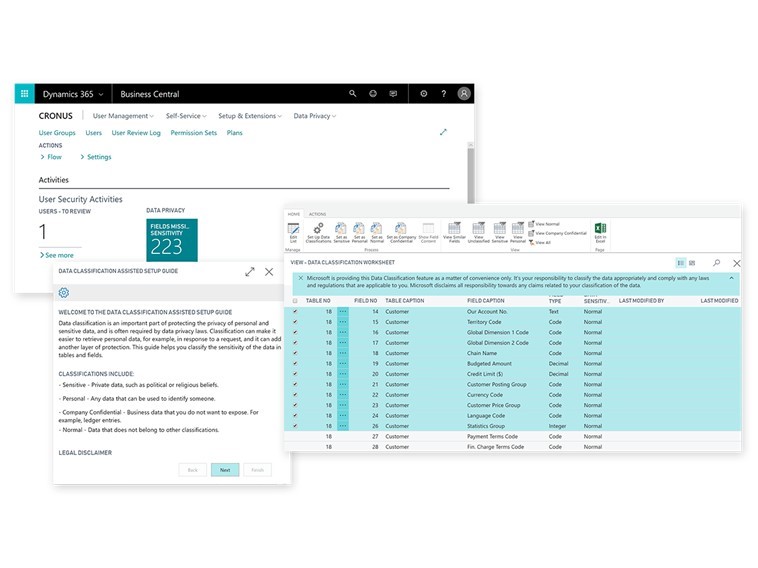
Task: Open the app launcher waffle icon
Action: click(x=24, y=94)
